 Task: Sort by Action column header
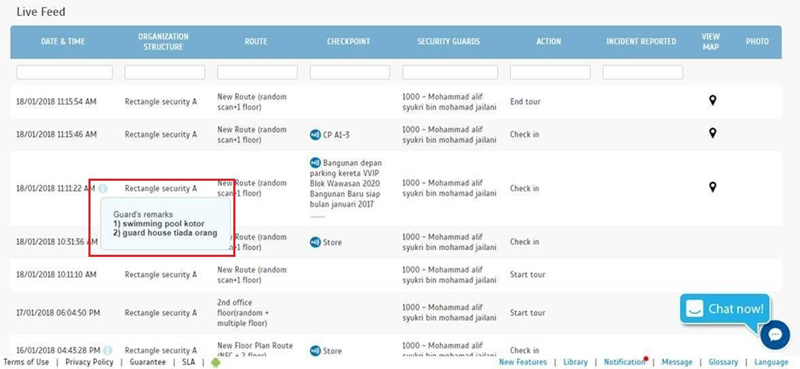click(x=548, y=41)
